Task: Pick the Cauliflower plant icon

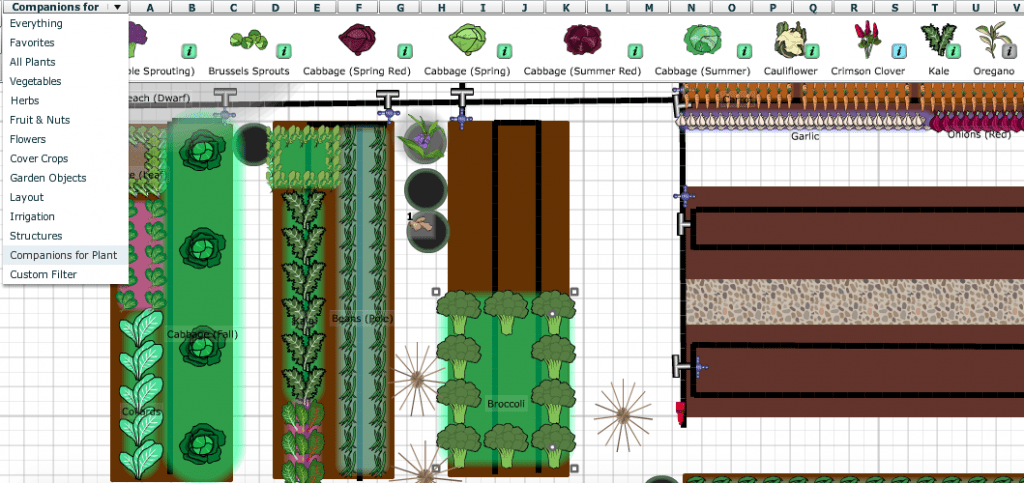Action: [790, 39]
